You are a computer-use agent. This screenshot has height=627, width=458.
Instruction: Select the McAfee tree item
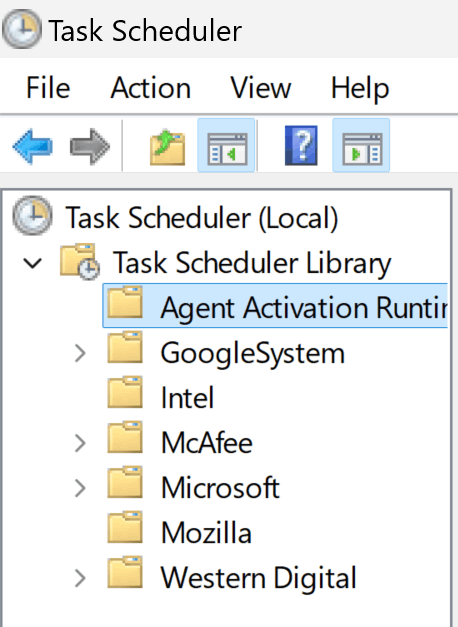point(207,443)
